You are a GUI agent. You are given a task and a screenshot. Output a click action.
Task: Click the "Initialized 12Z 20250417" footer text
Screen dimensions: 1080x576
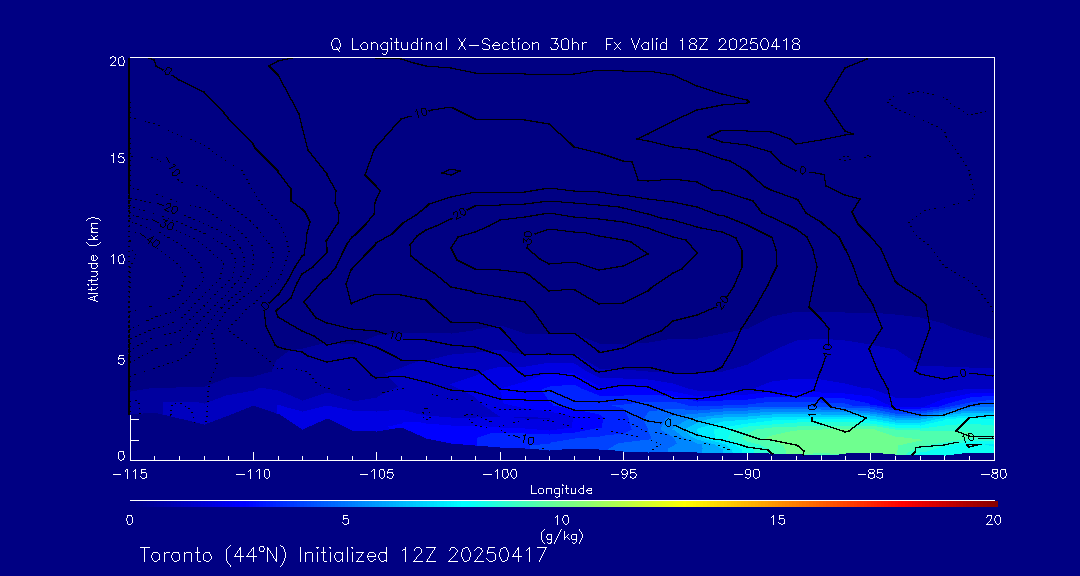[422, 555]
